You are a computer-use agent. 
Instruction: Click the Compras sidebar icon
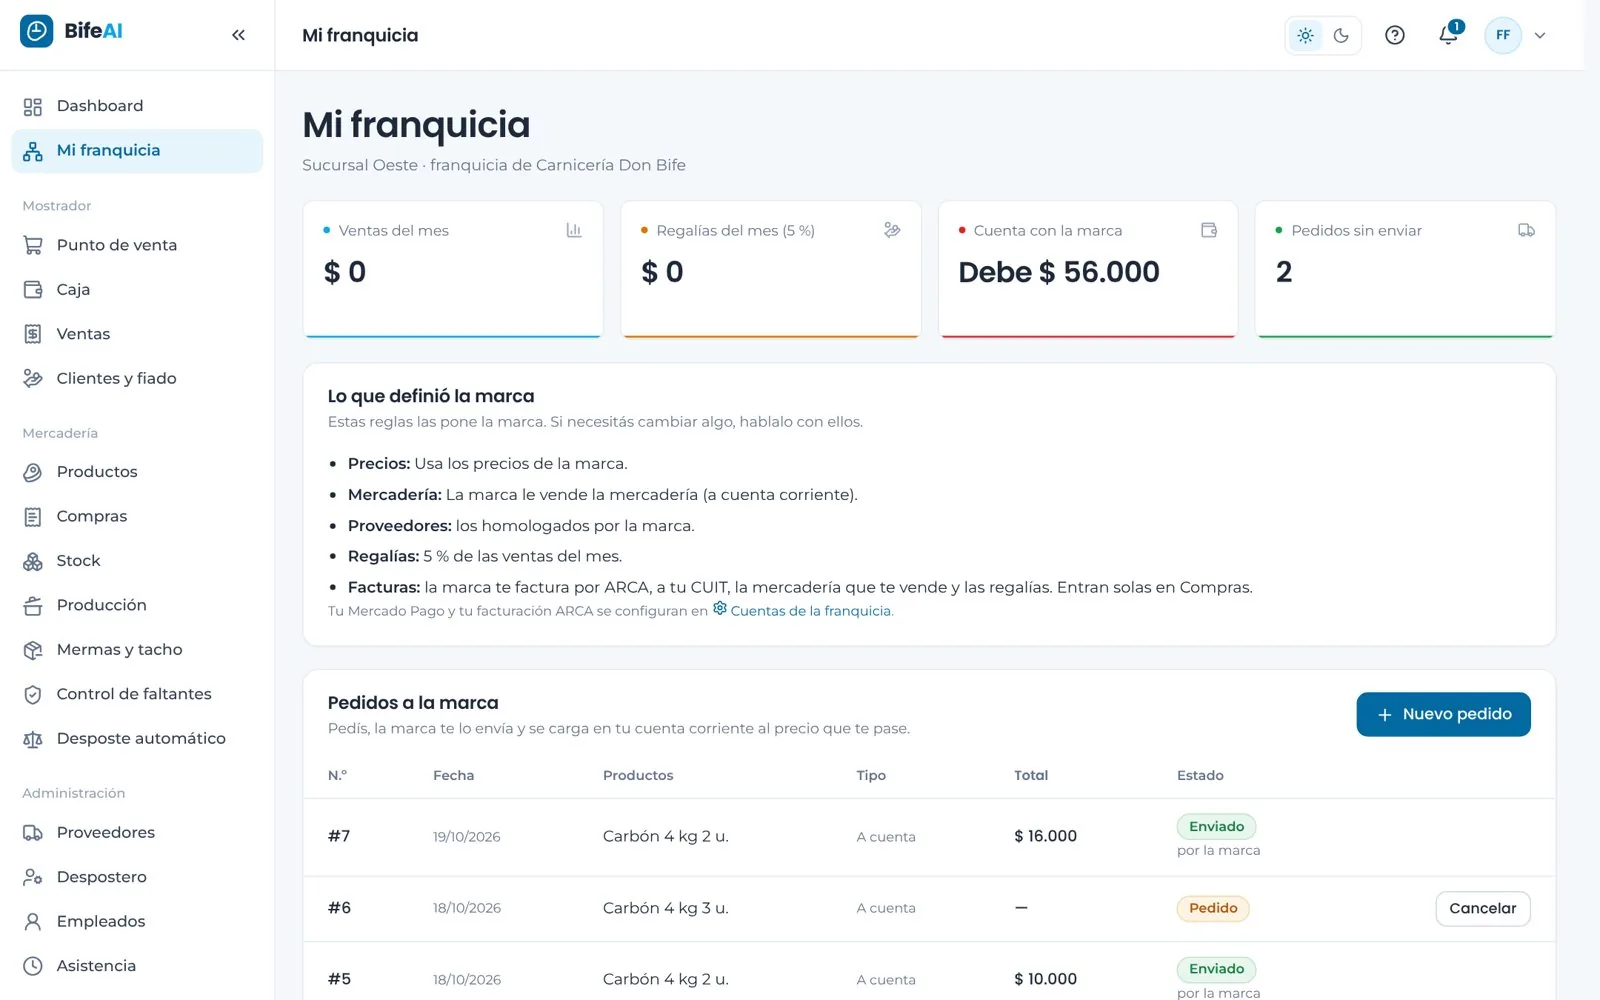(x=33, y=517)
